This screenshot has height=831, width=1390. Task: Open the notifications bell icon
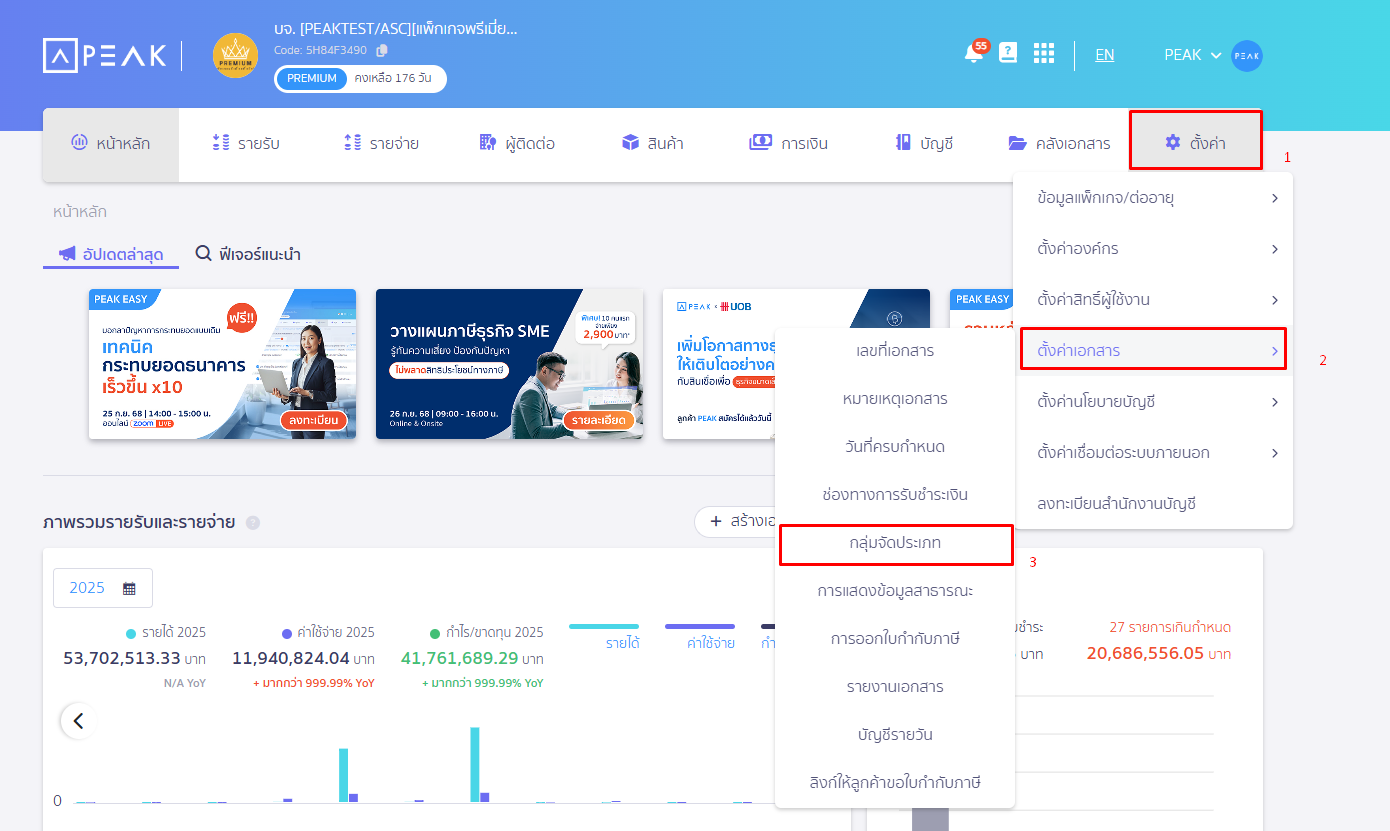tap(973, 54)
